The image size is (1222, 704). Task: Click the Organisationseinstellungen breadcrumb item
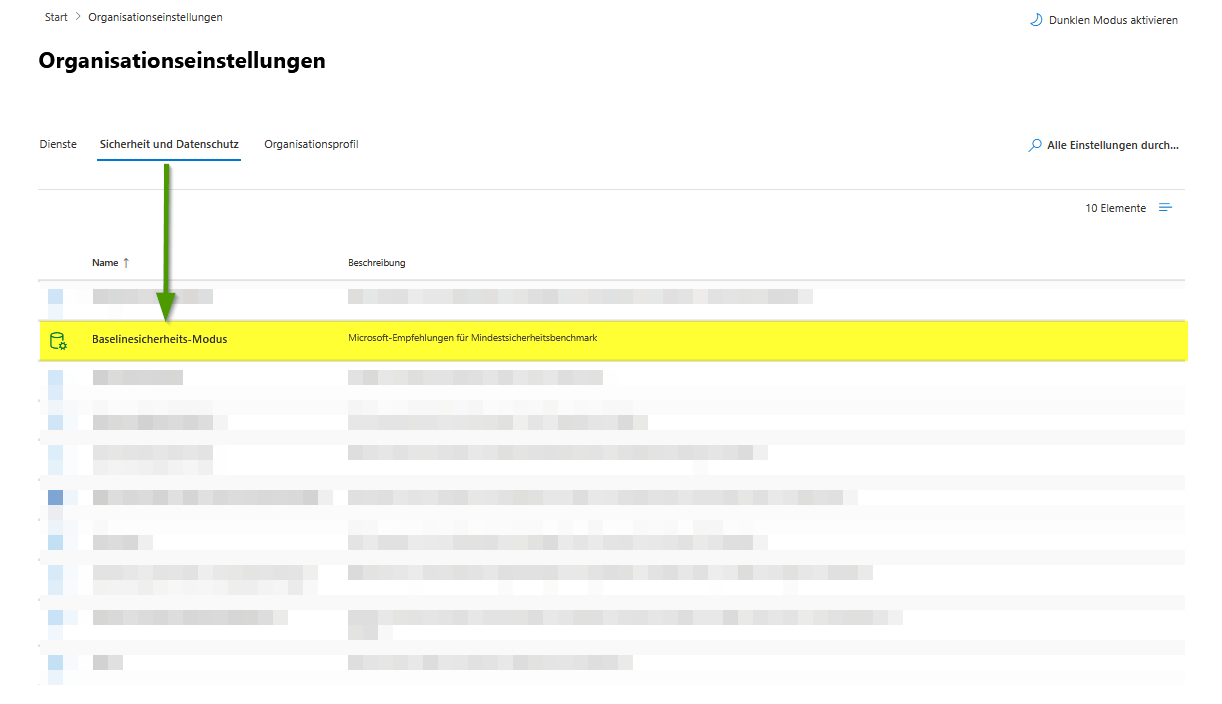coord(155,17)
